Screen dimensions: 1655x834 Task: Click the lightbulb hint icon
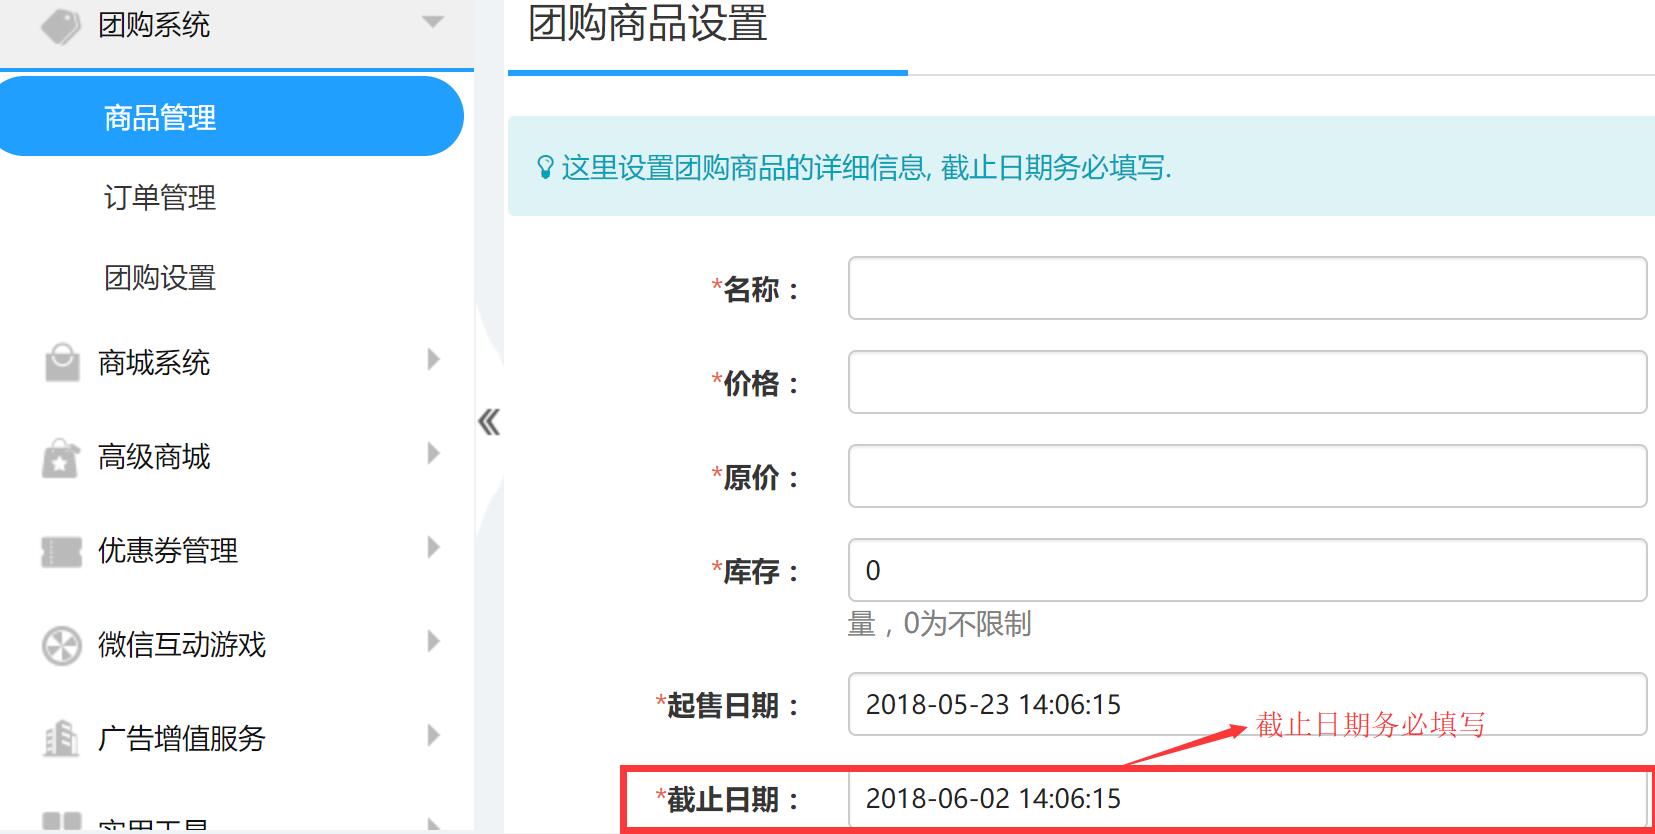(545, 167)
